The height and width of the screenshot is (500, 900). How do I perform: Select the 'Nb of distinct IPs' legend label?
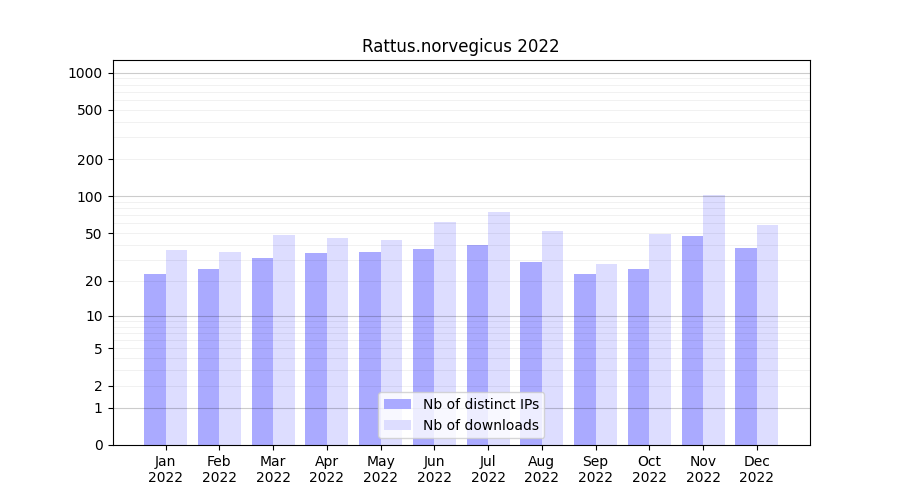[x=480, y=404]
